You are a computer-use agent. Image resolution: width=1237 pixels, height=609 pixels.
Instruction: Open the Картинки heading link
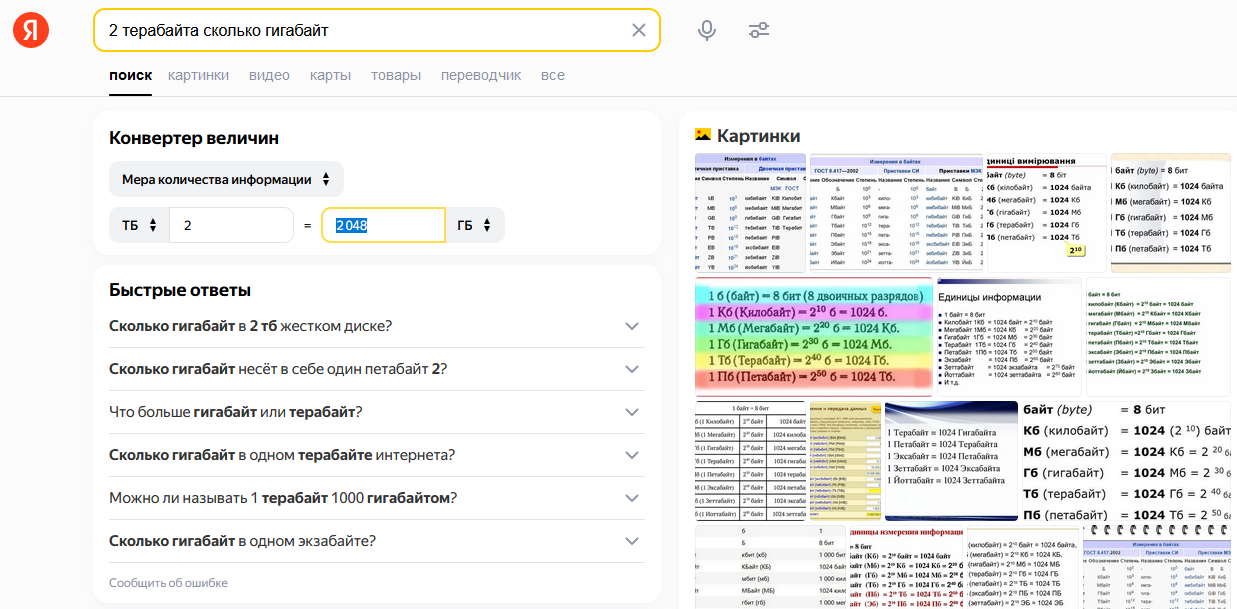point(758,136)
